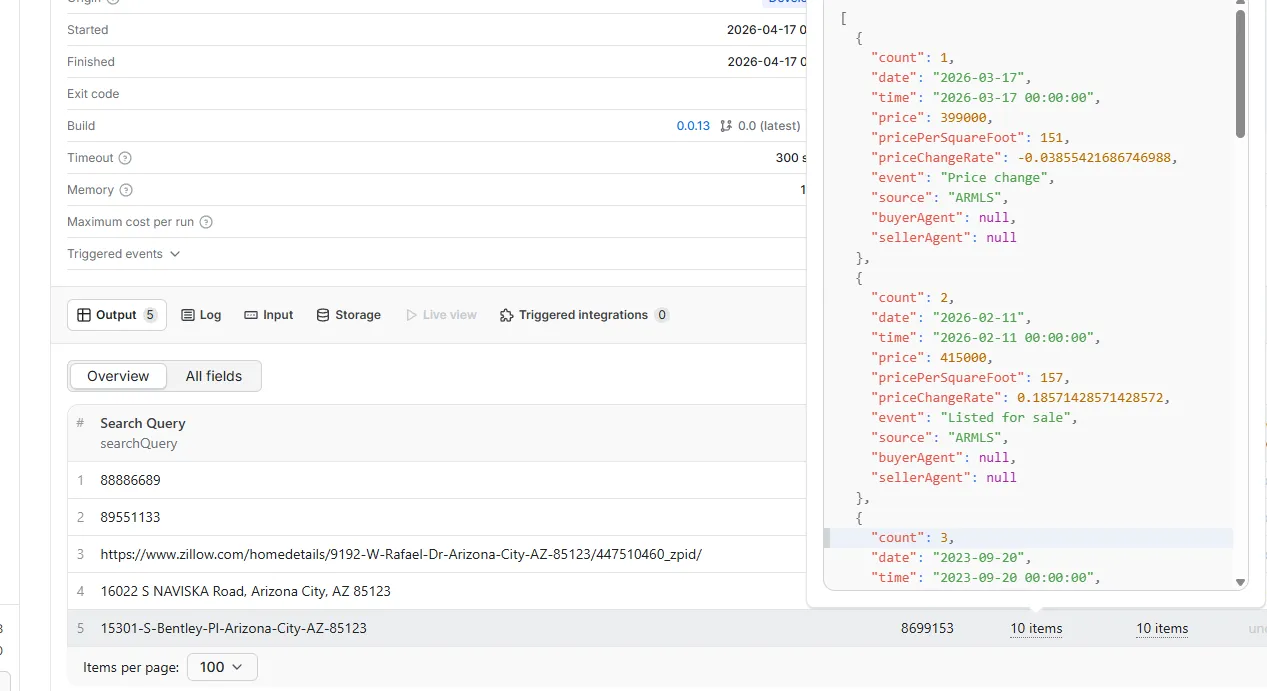This screenshot has height=691, width=1267.
Task: Toggle to the All fields view
Action: 214,376
